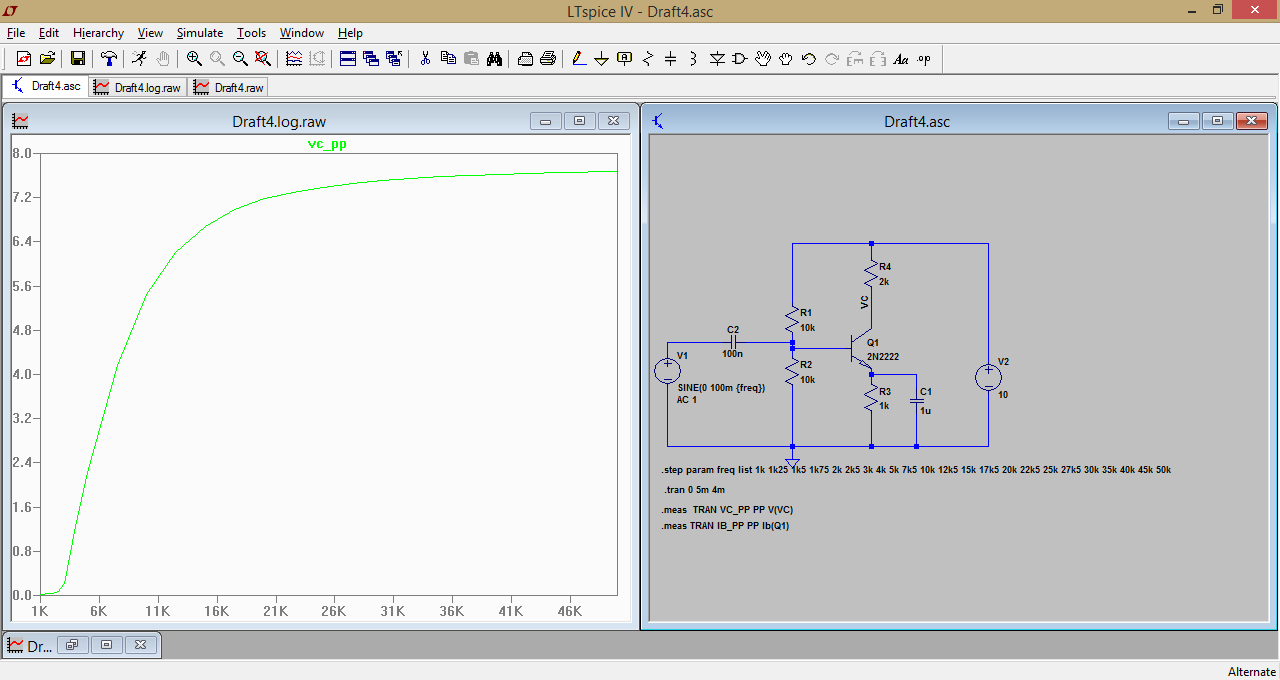This screenshot has width=1280, height=680.
Task: Click the Print printer icon
Action: click(548, 59)
